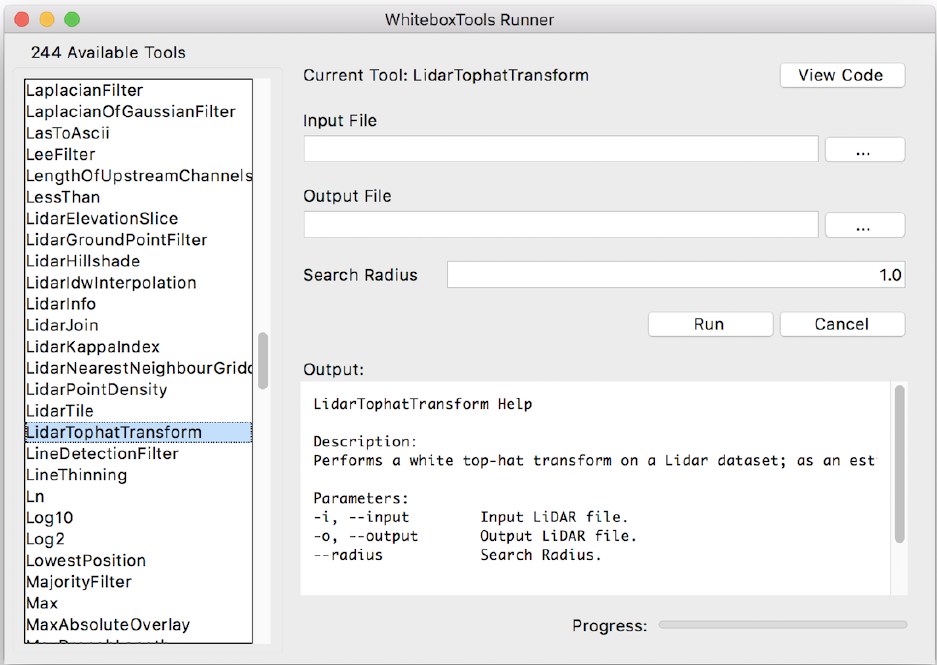Select the Ln tool

click(x=138, y=497)
